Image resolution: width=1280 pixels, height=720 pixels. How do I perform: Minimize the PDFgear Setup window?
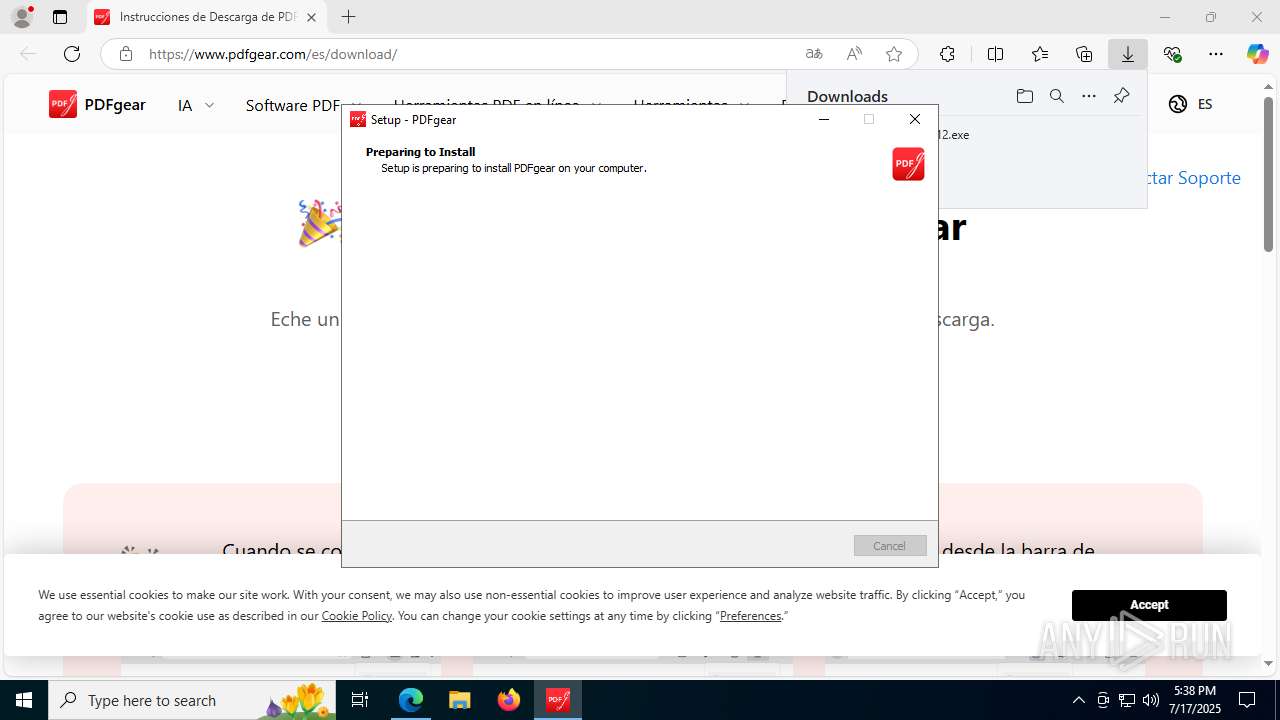coord(824,119)
